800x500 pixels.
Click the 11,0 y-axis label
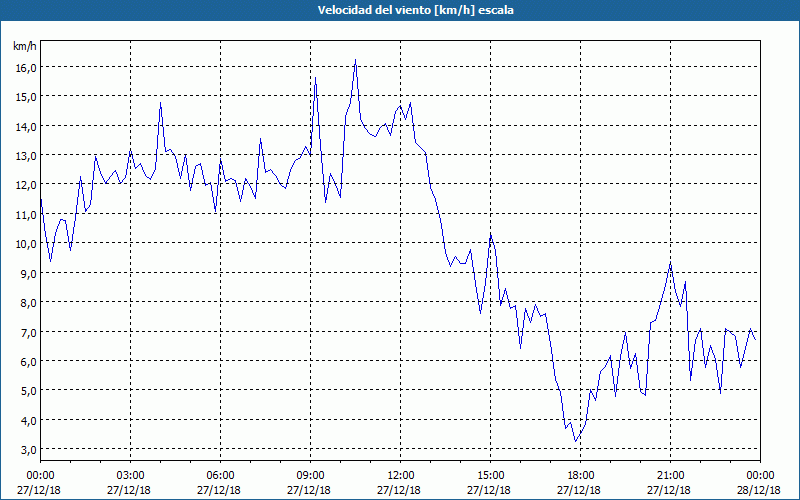click(x=24, y=214)
